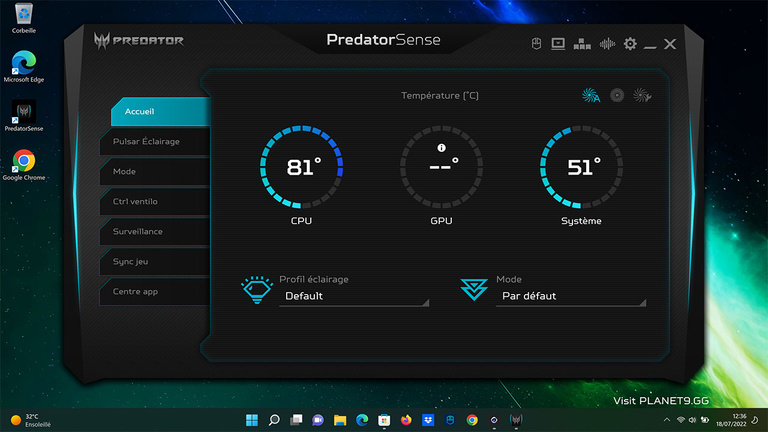This screenshot has height=432, width=768.
Task: Select Microsoft Edge desktop shortcut
Action: pyautogui.click(x=24, y=66)
